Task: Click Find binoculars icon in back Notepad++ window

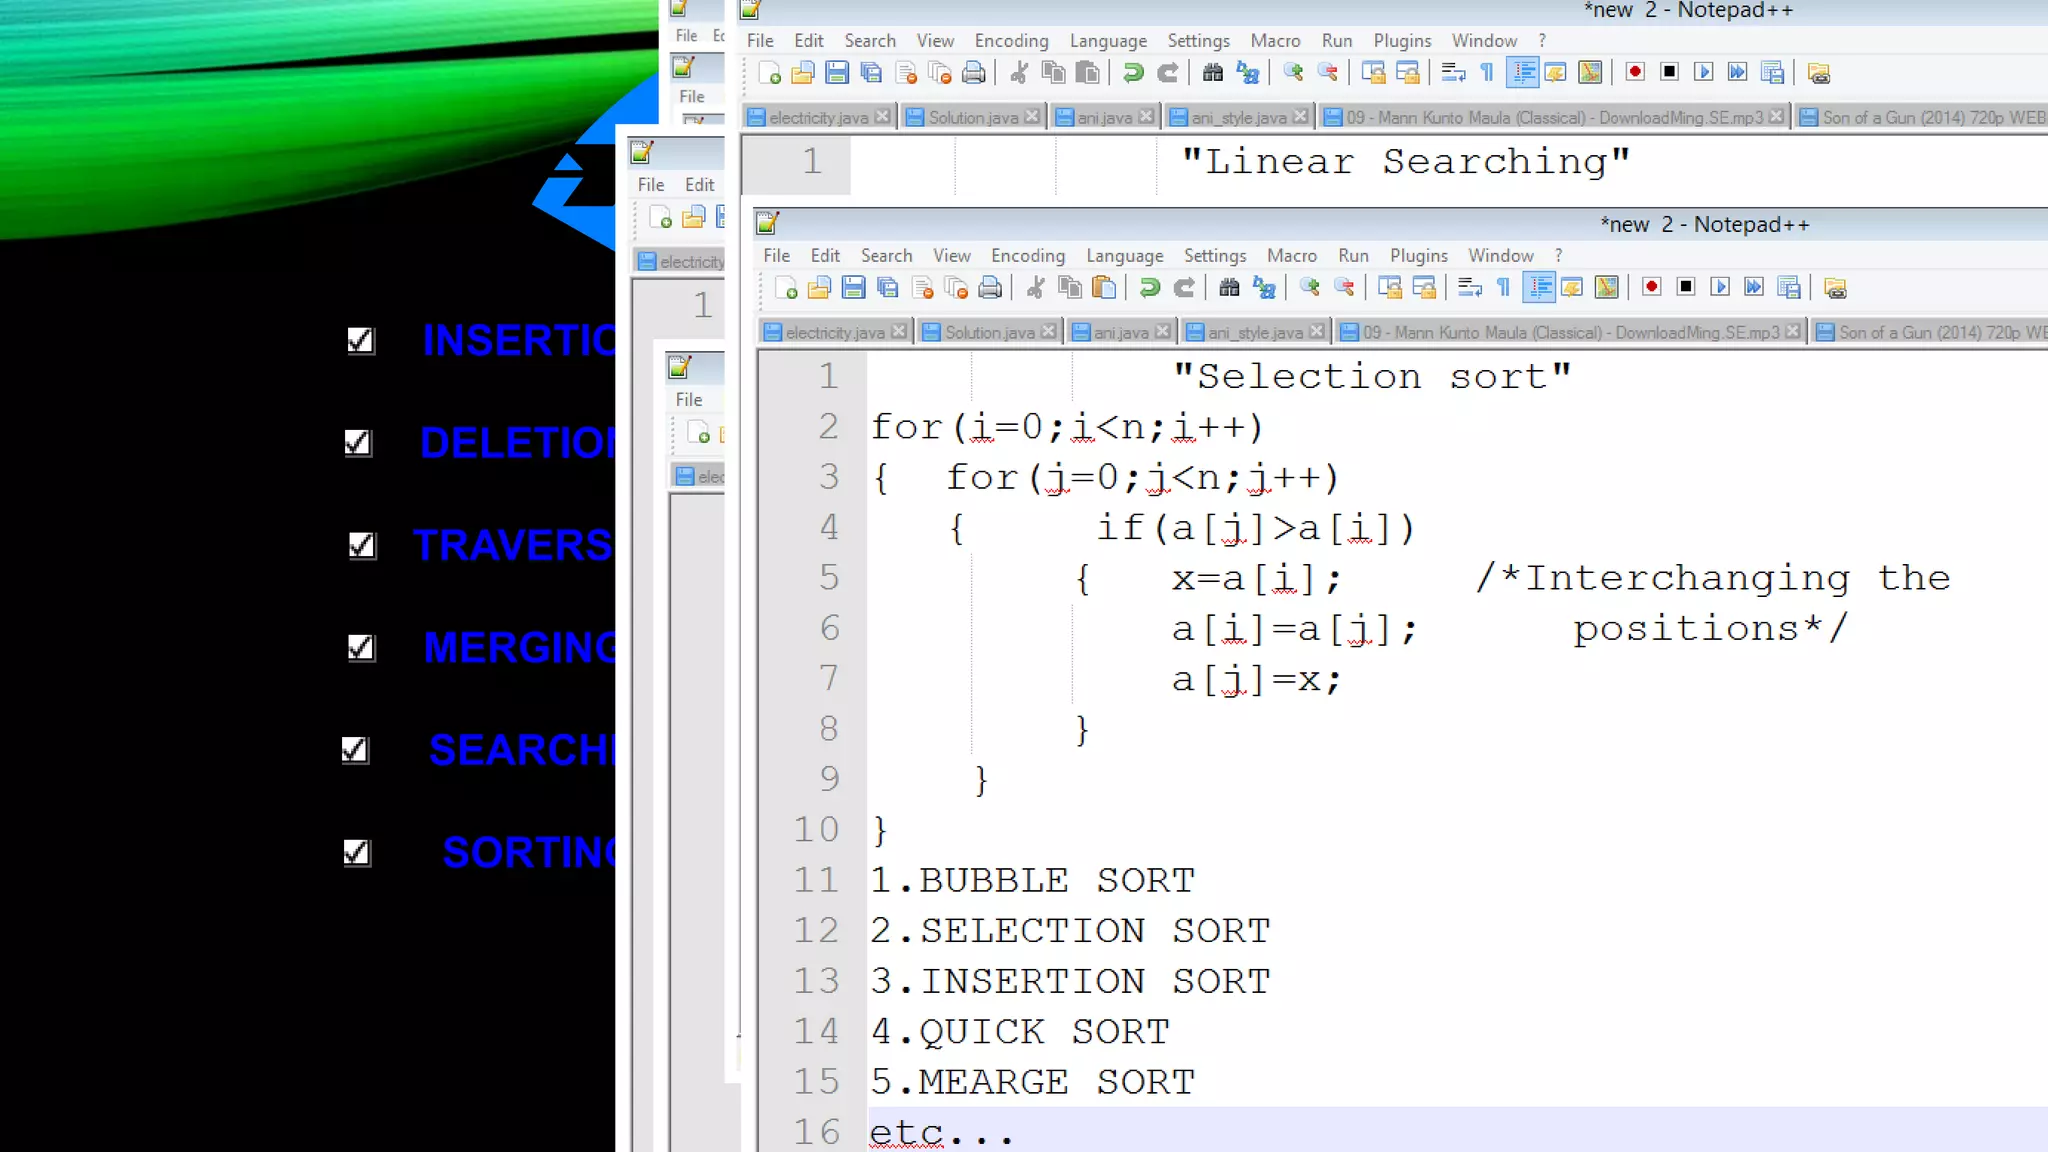Action: (1213, 73)
